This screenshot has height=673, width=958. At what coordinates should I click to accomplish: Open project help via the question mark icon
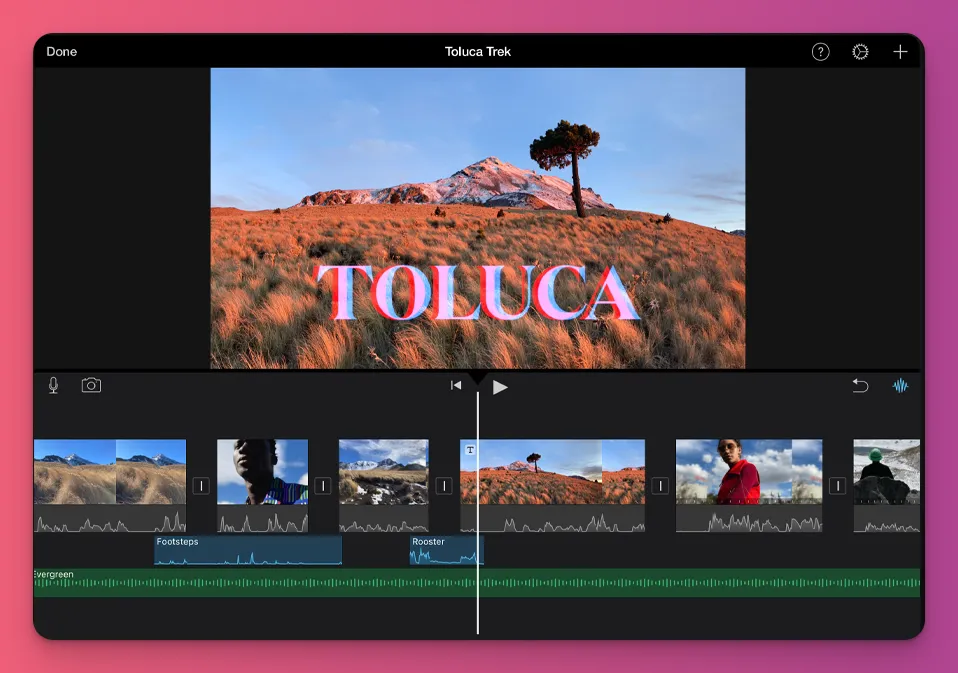point(820,51)
